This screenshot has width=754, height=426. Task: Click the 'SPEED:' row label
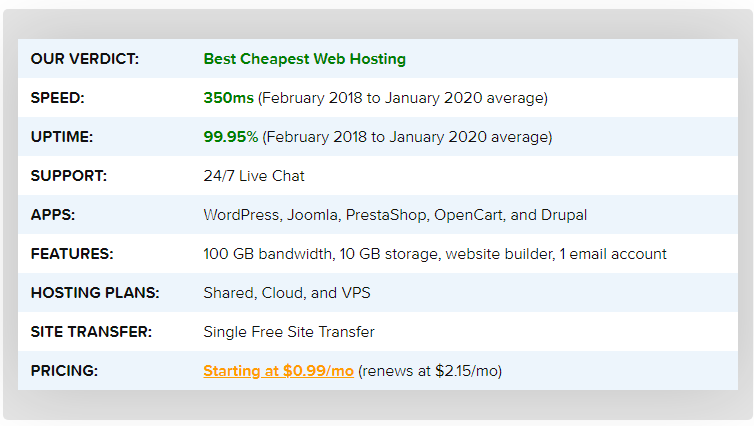click(x=58, y=98)
